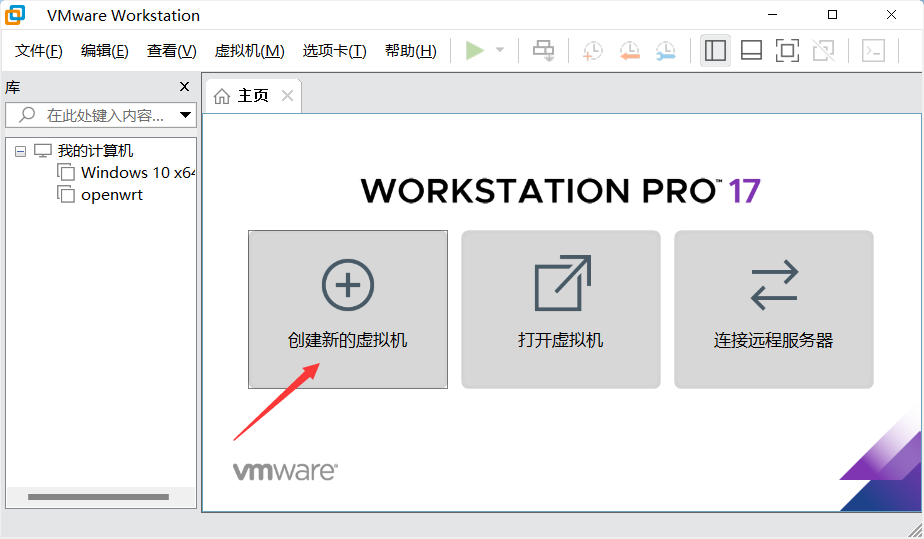Enter full screen mode icon
The width and height of the screenshot is (924, 539).
click(787, 51)
